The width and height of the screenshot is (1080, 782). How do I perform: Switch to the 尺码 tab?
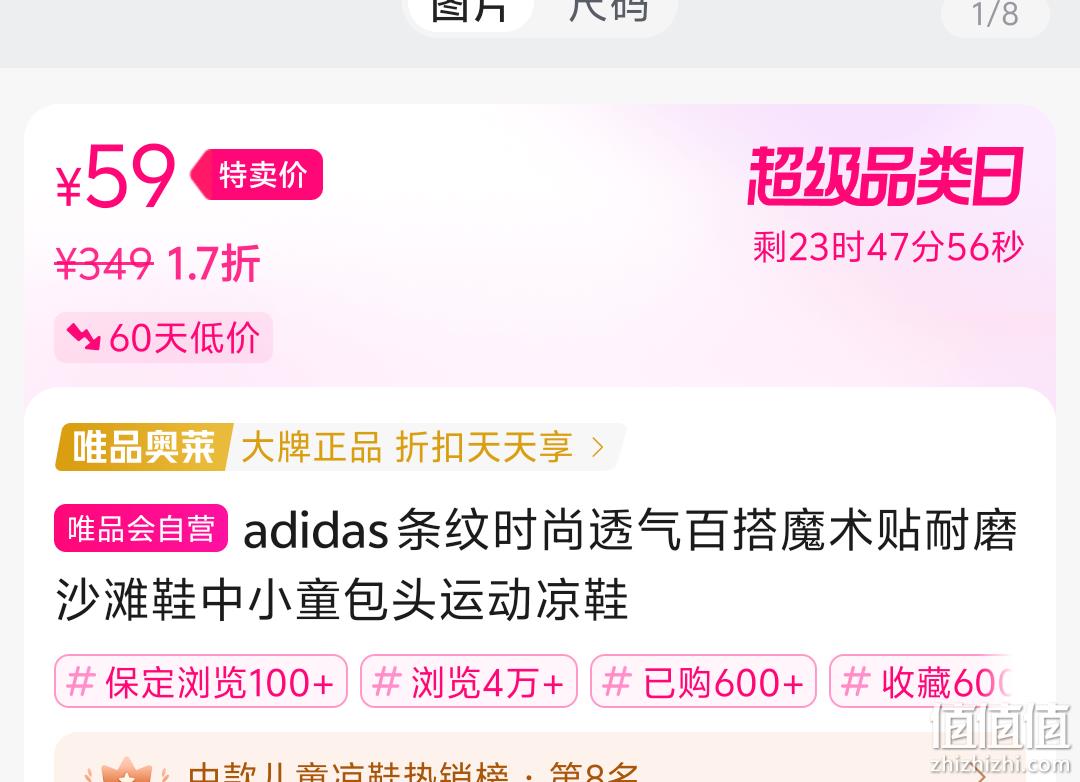coord(608,10)
